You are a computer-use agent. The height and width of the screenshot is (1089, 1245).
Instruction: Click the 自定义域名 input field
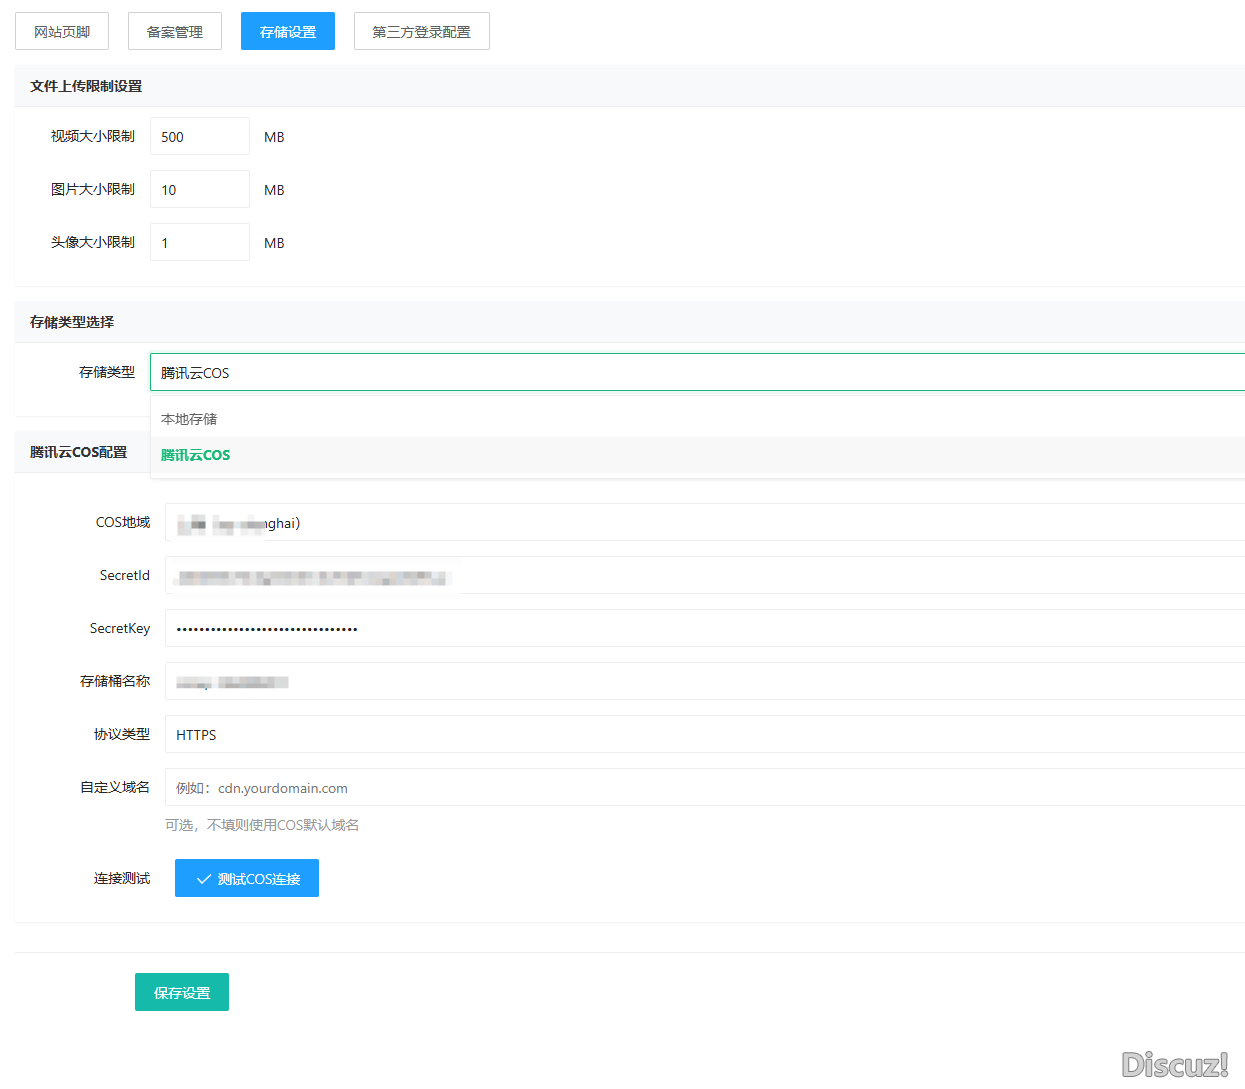(704, 788)
